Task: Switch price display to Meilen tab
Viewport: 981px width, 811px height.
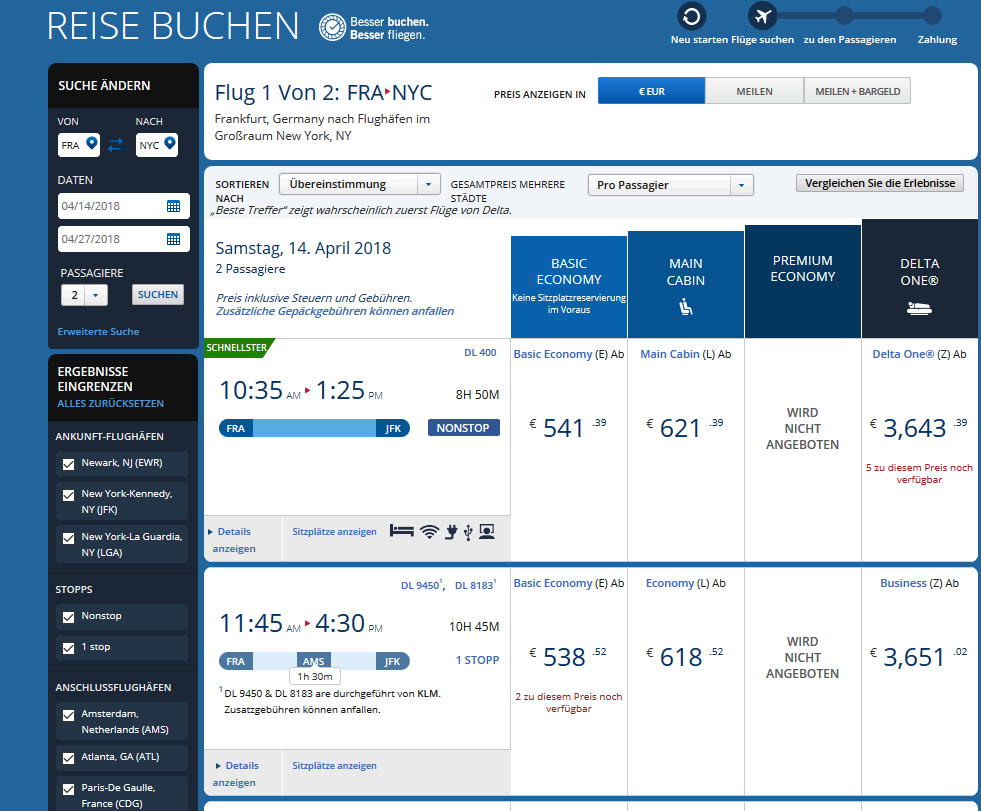Action: [x=754, y=91]
